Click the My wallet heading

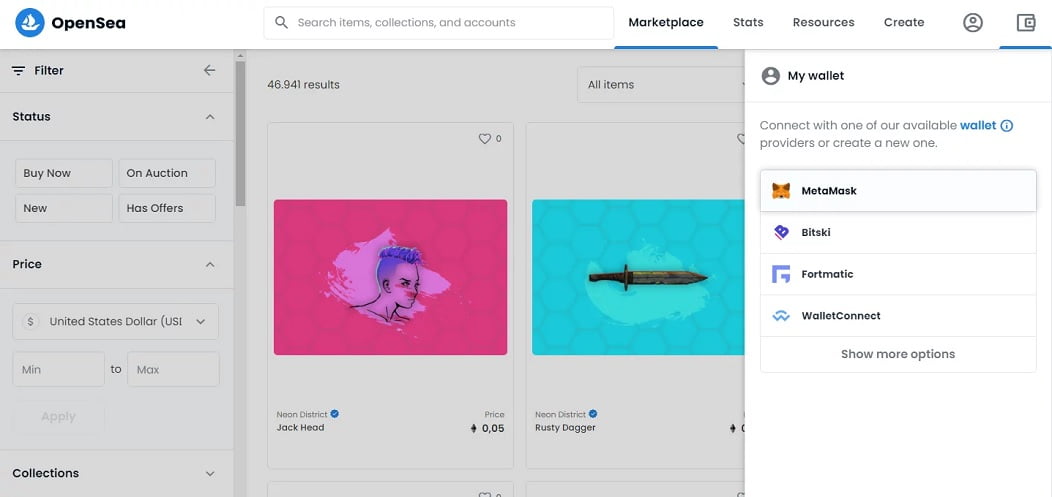[x=816, y=76]
